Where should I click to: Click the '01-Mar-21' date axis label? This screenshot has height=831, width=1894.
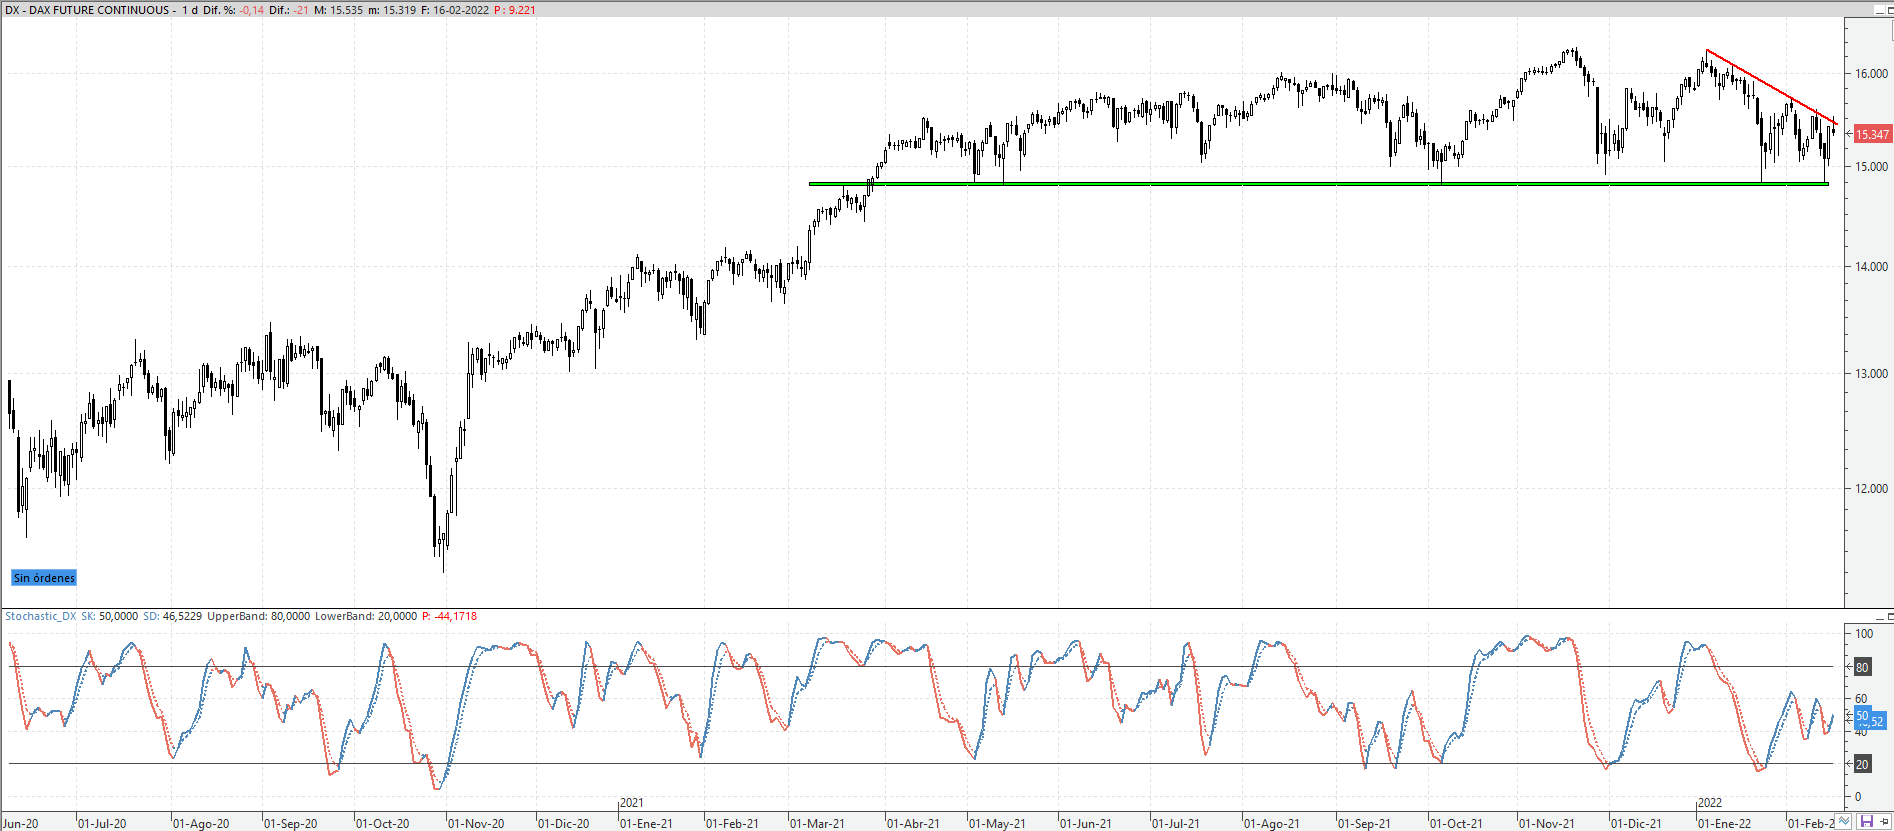tap(817, 824)
